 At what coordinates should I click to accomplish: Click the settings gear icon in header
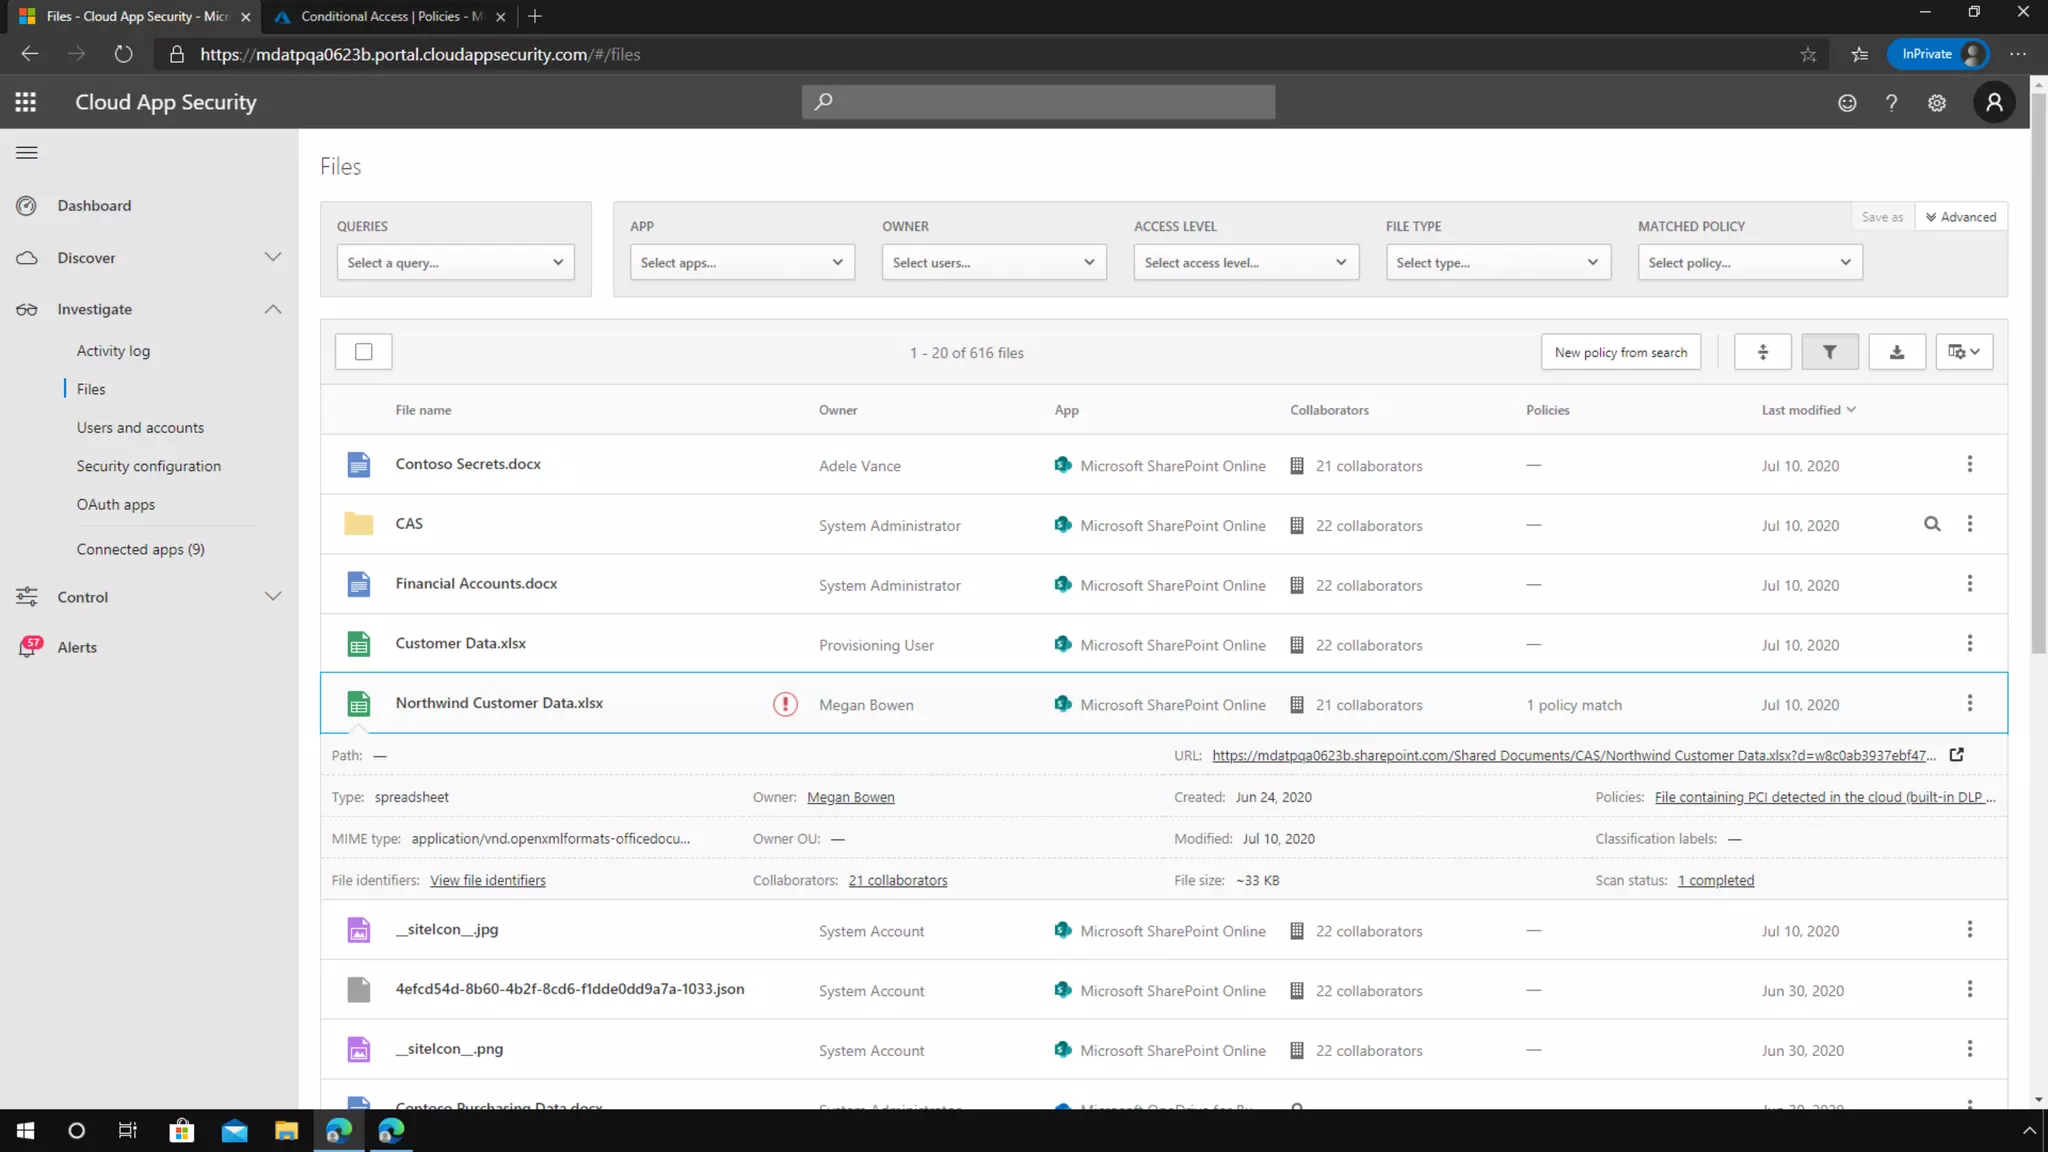click(x=1936, y=103)
